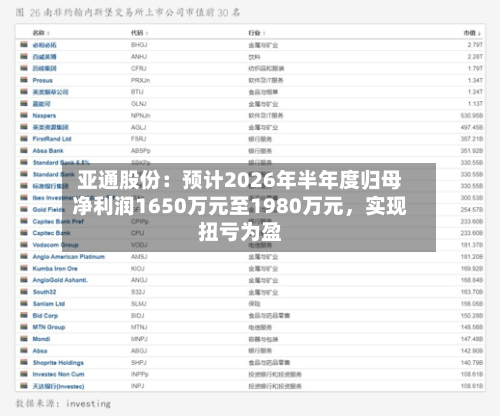Click the flag icon beside Kumba Iron Ore
Screen dimensions: 500x416
(24, 268)
